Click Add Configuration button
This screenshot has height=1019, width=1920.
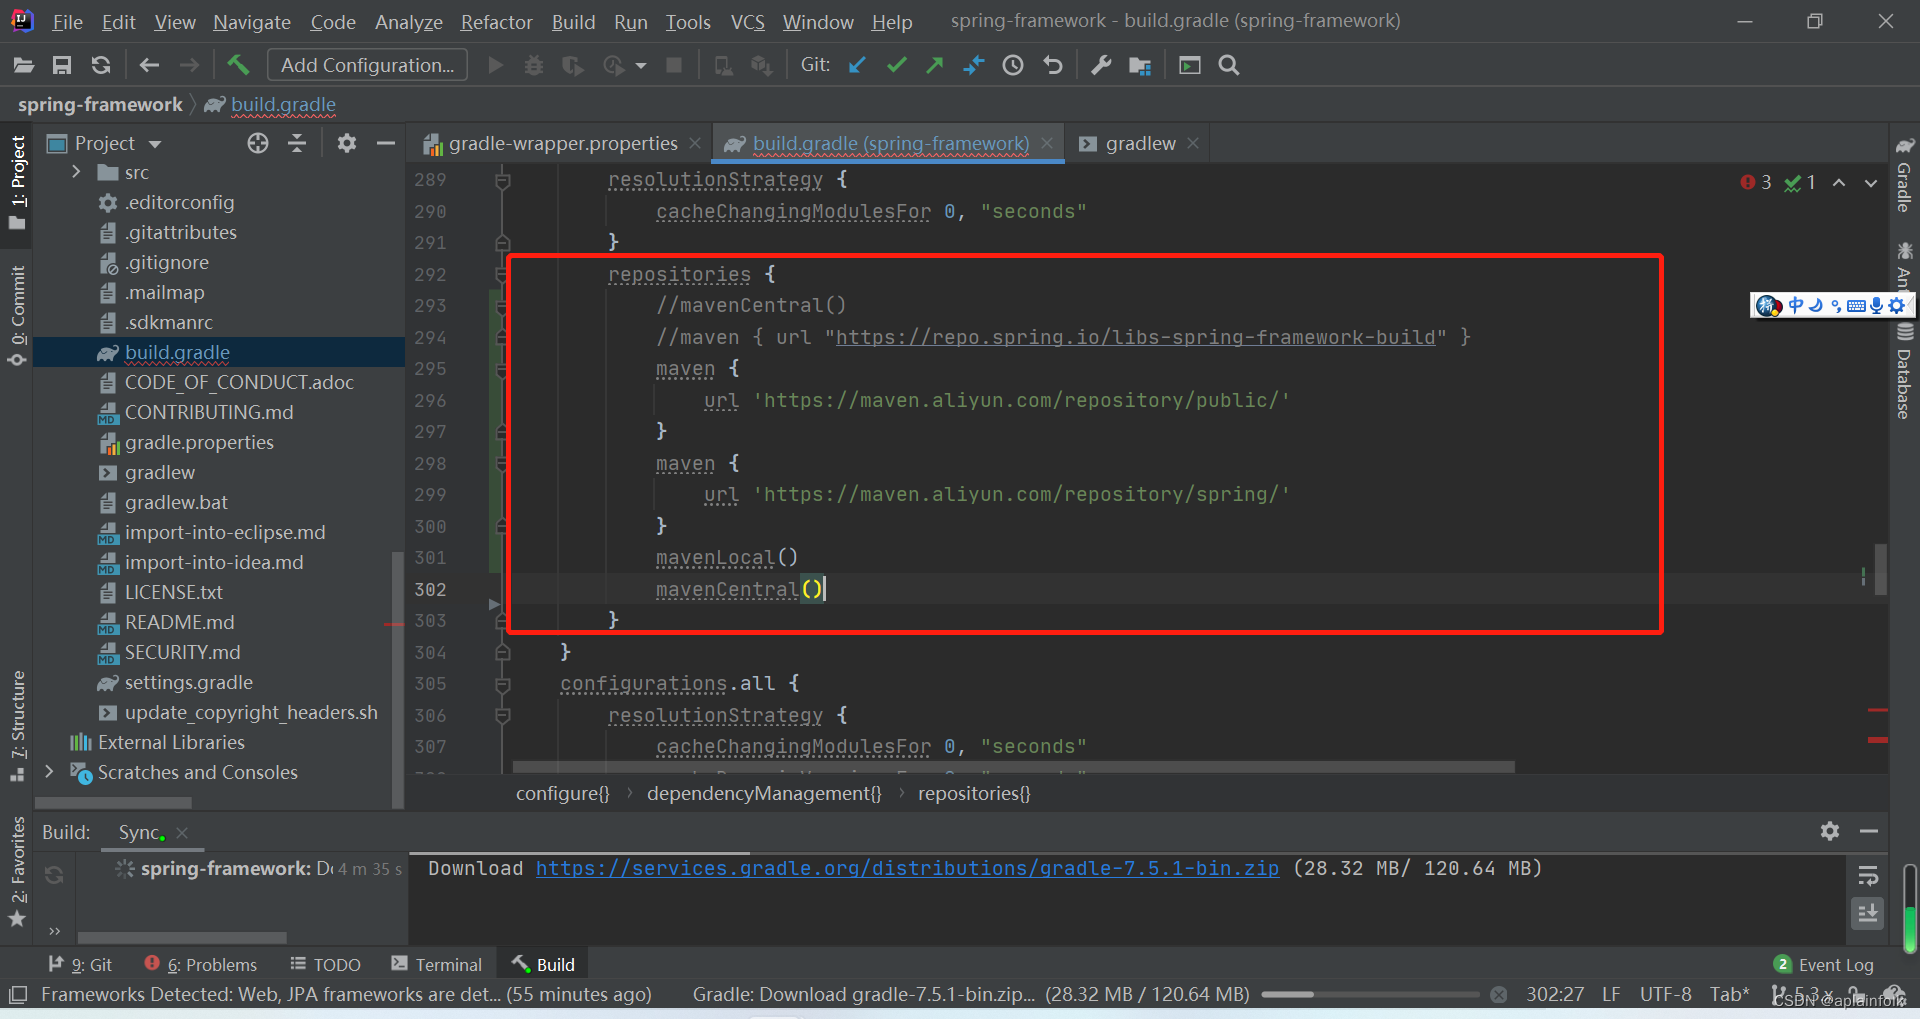click(367, 65)
